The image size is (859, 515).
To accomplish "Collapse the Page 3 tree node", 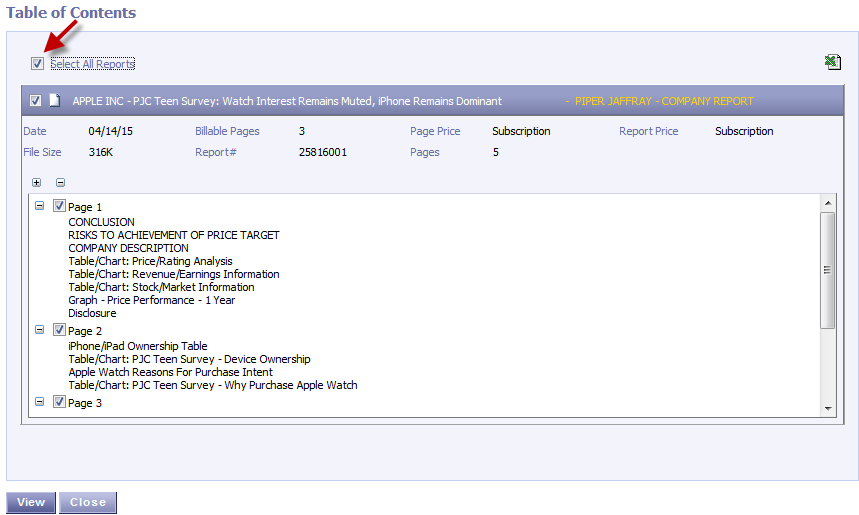I will 39,402.
